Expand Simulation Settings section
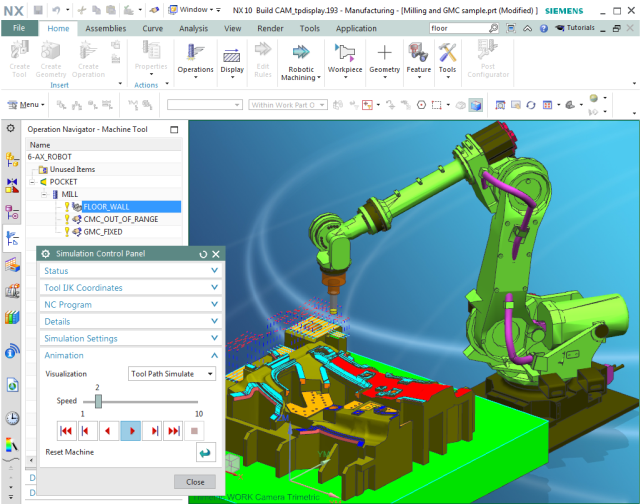641x504 pixels. 131,338
